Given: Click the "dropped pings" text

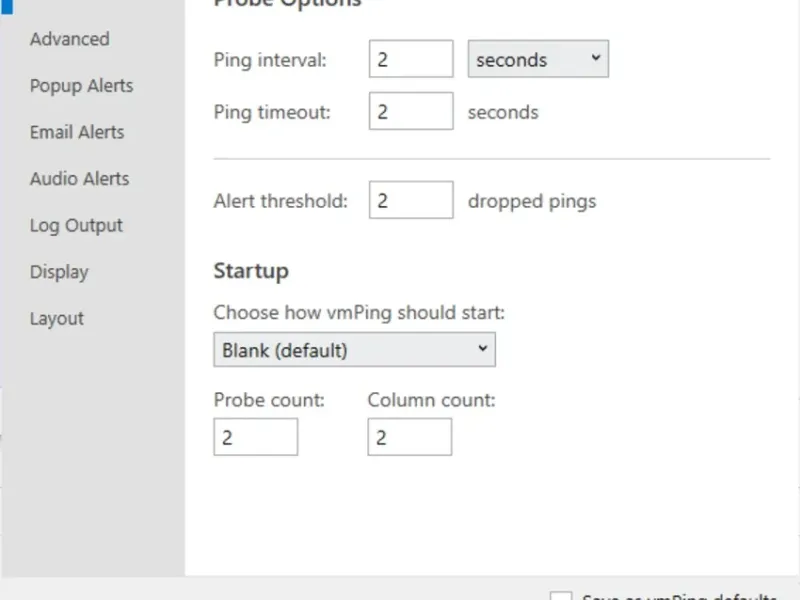Looking at the screenshot, I should click(531, 201).
